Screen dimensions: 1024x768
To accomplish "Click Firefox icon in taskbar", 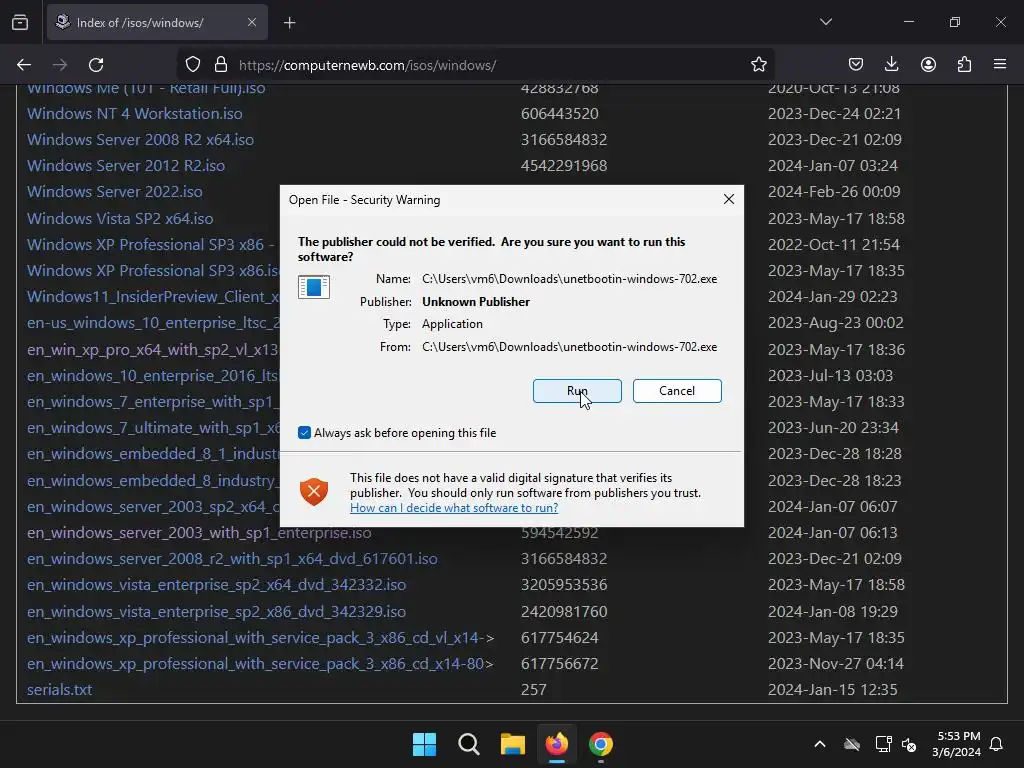I will [556, 744].
